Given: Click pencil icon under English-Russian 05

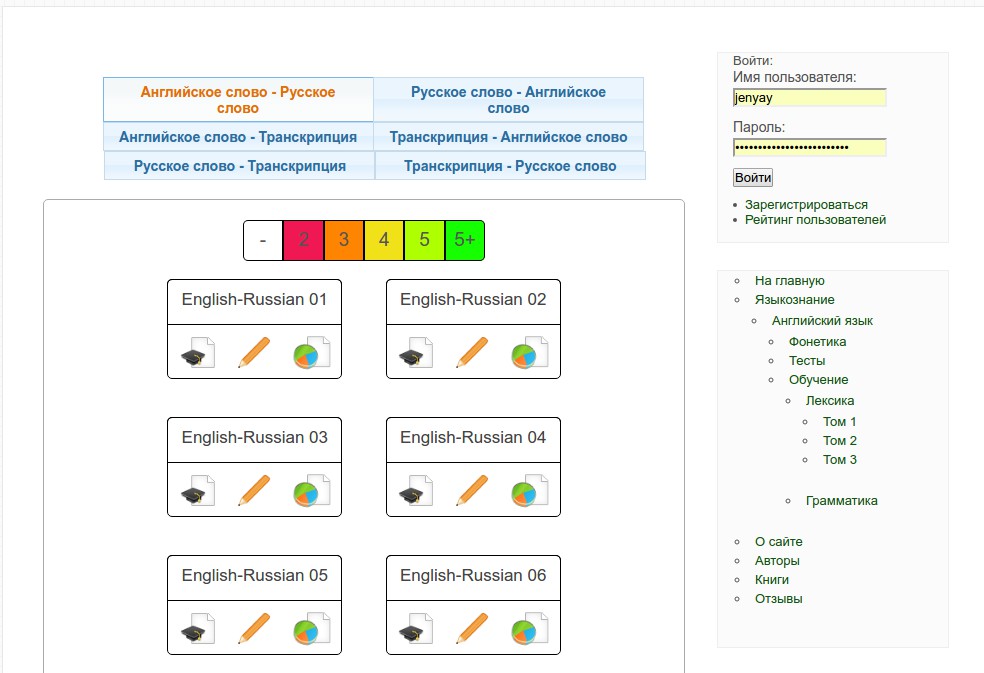Looking at the screenshot, I should [254, 629].
